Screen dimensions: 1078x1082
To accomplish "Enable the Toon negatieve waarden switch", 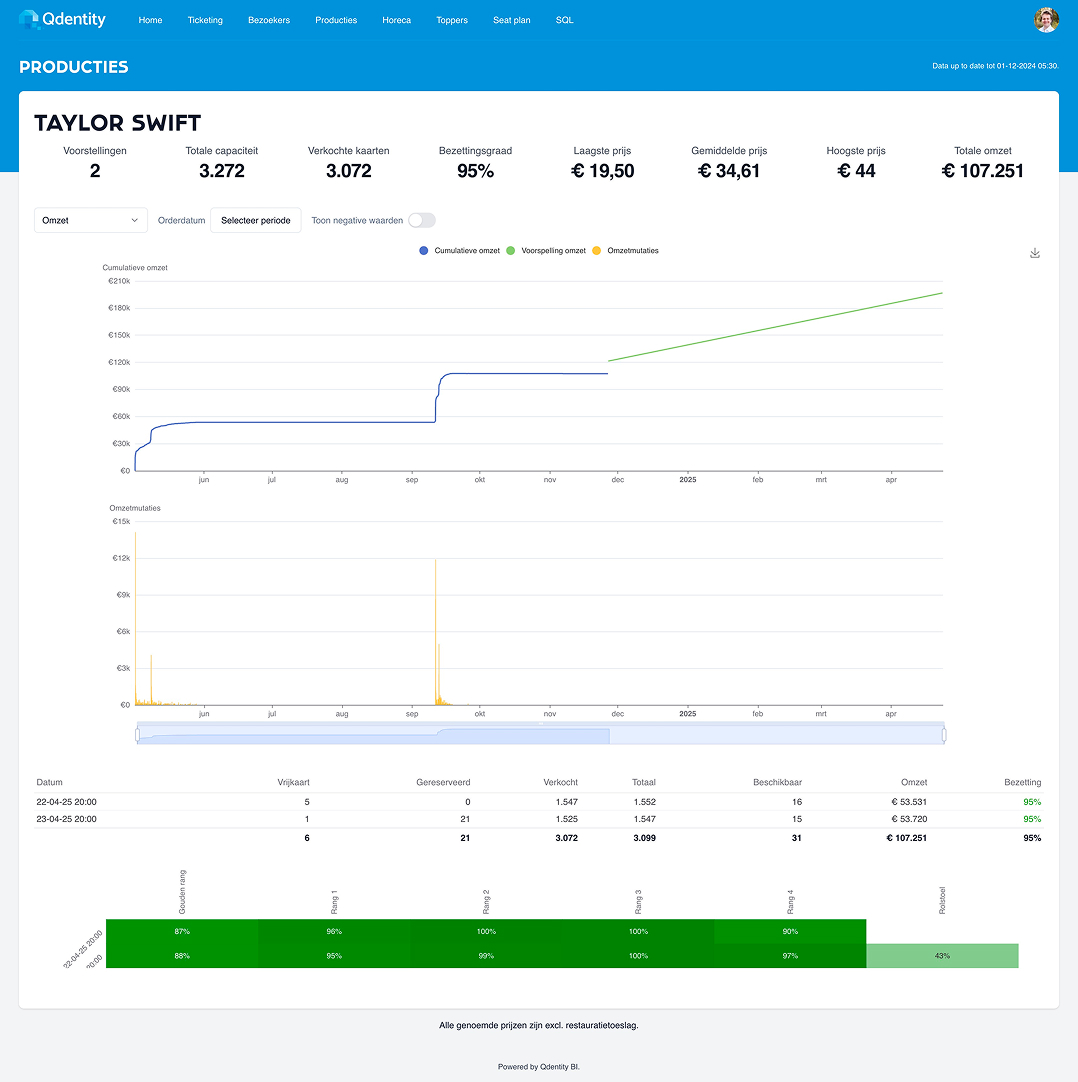I will 421,220.
